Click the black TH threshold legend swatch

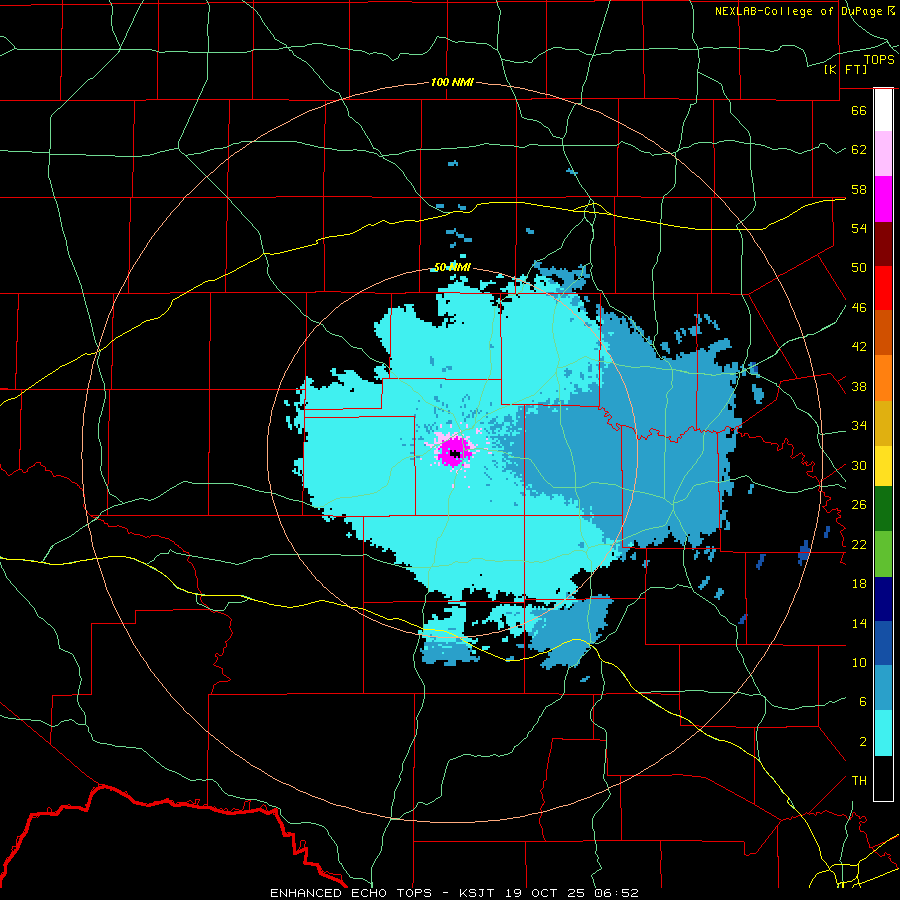point(883,778)
